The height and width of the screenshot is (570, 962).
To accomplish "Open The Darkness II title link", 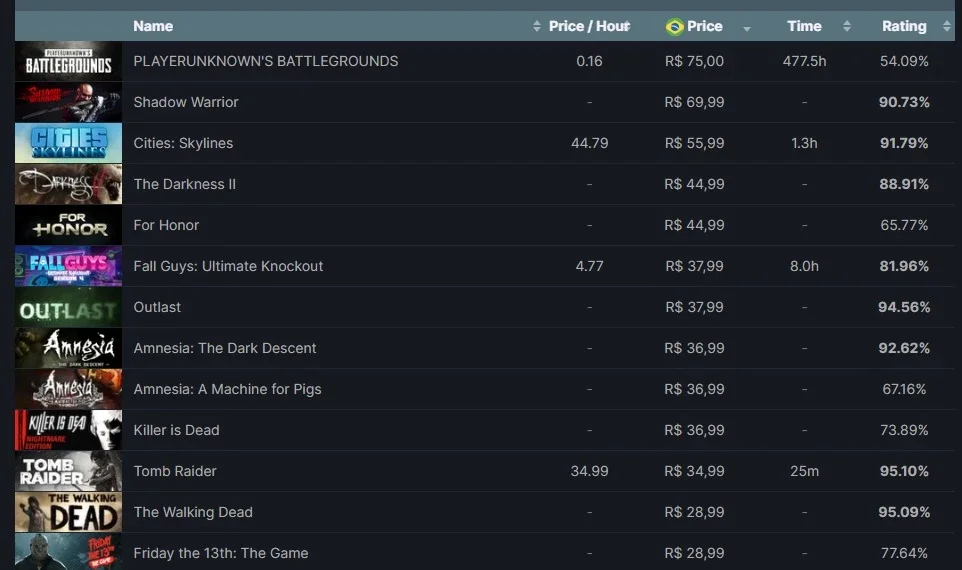I will click(x=184, y=184).
